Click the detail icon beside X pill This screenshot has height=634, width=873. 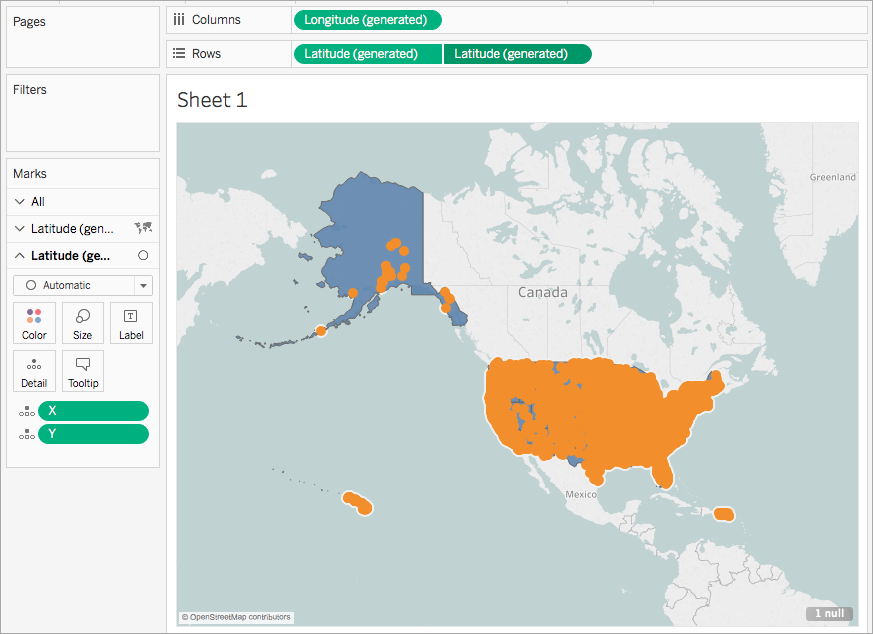pos(26,411)
